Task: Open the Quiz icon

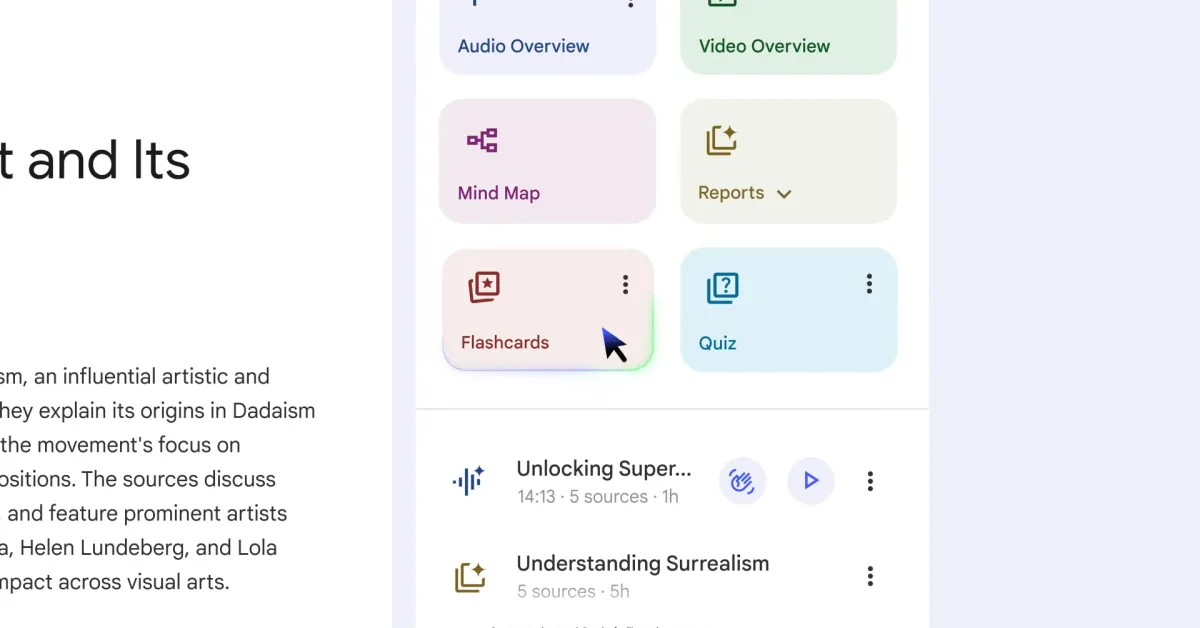Action: 722,287
